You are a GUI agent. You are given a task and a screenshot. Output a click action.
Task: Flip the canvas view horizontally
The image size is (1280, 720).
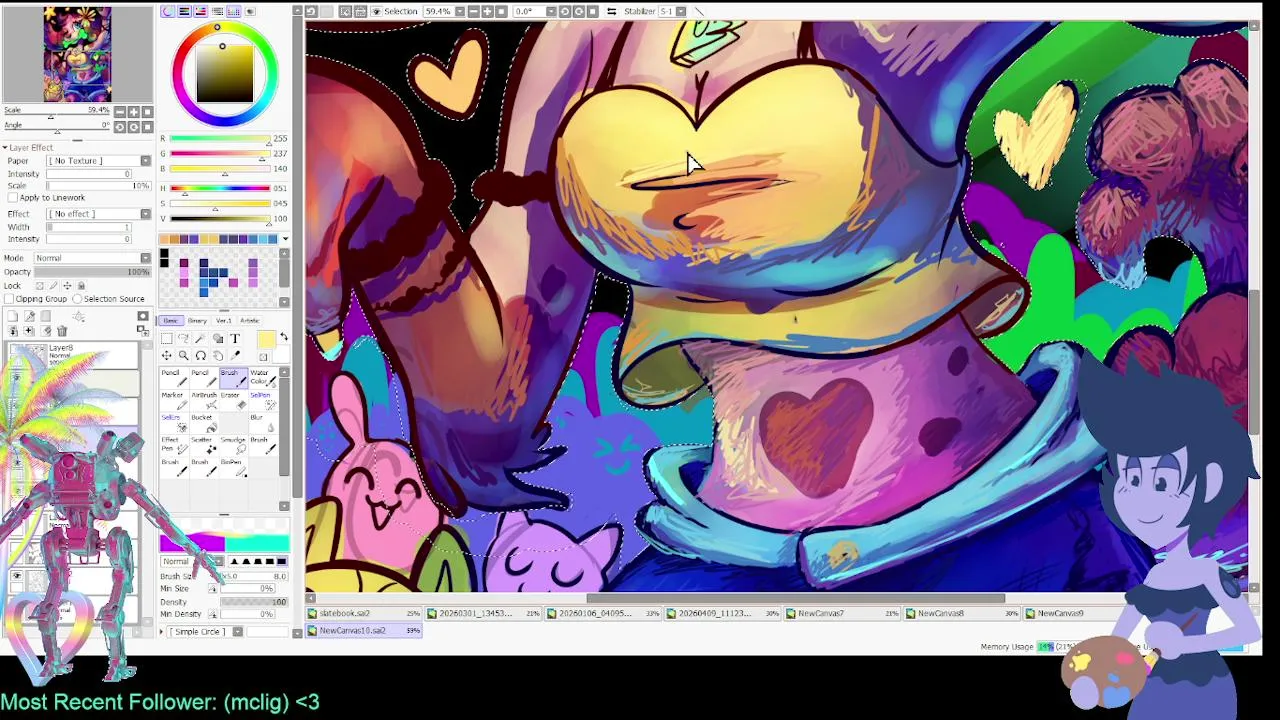point(611,12)
